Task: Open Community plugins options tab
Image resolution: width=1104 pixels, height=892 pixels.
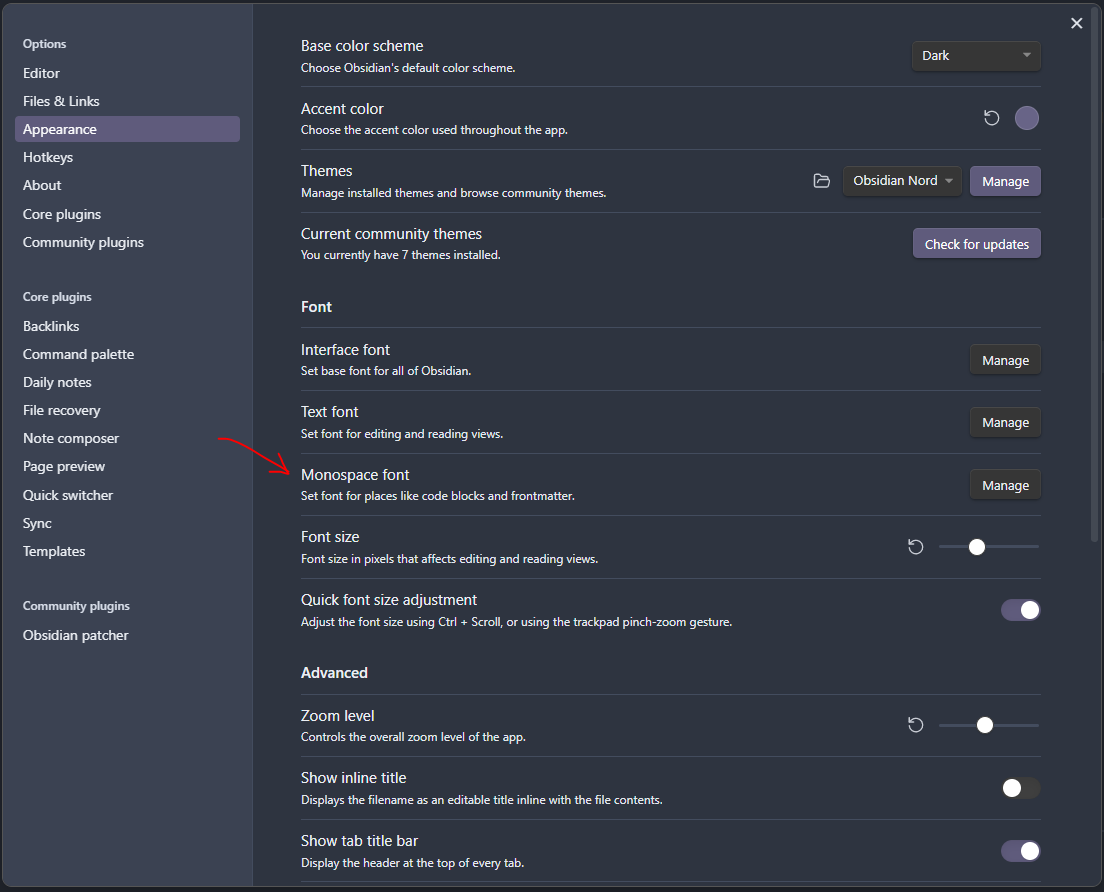Action: coord(127,242)
